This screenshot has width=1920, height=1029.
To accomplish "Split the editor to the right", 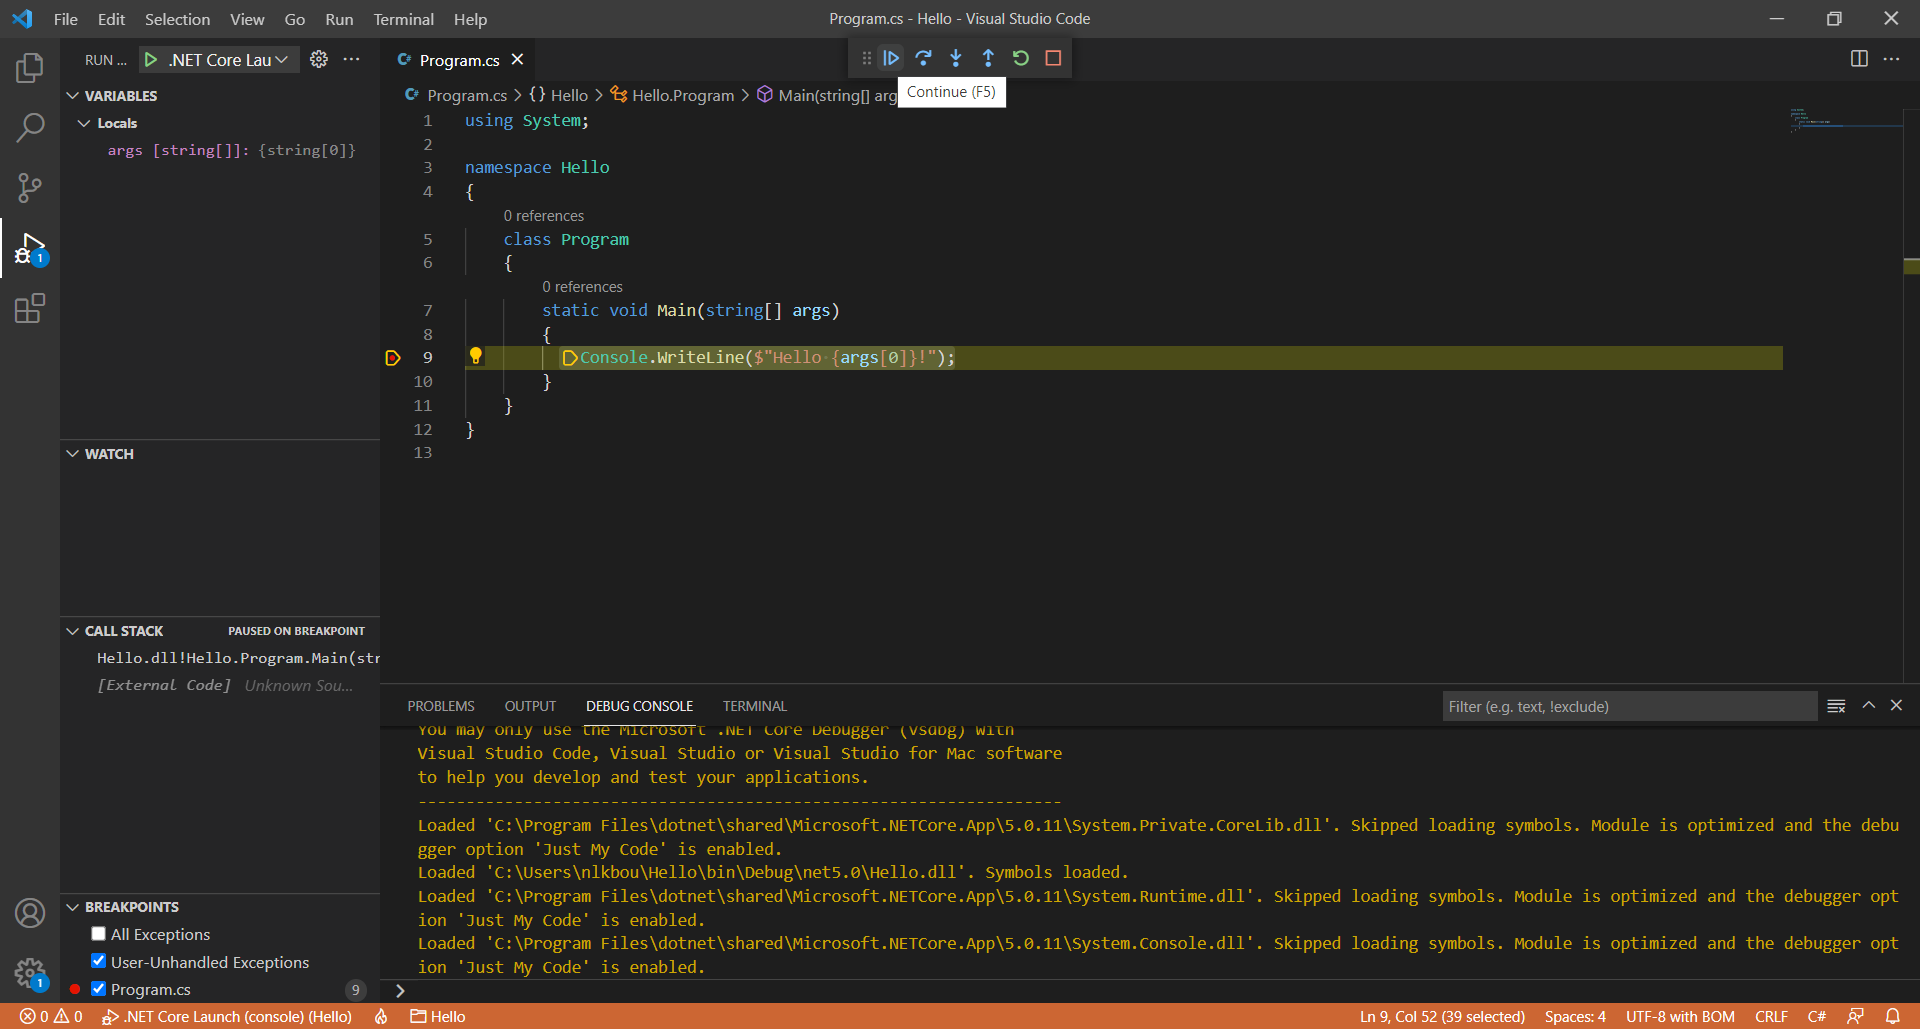I will (1859, 59).
